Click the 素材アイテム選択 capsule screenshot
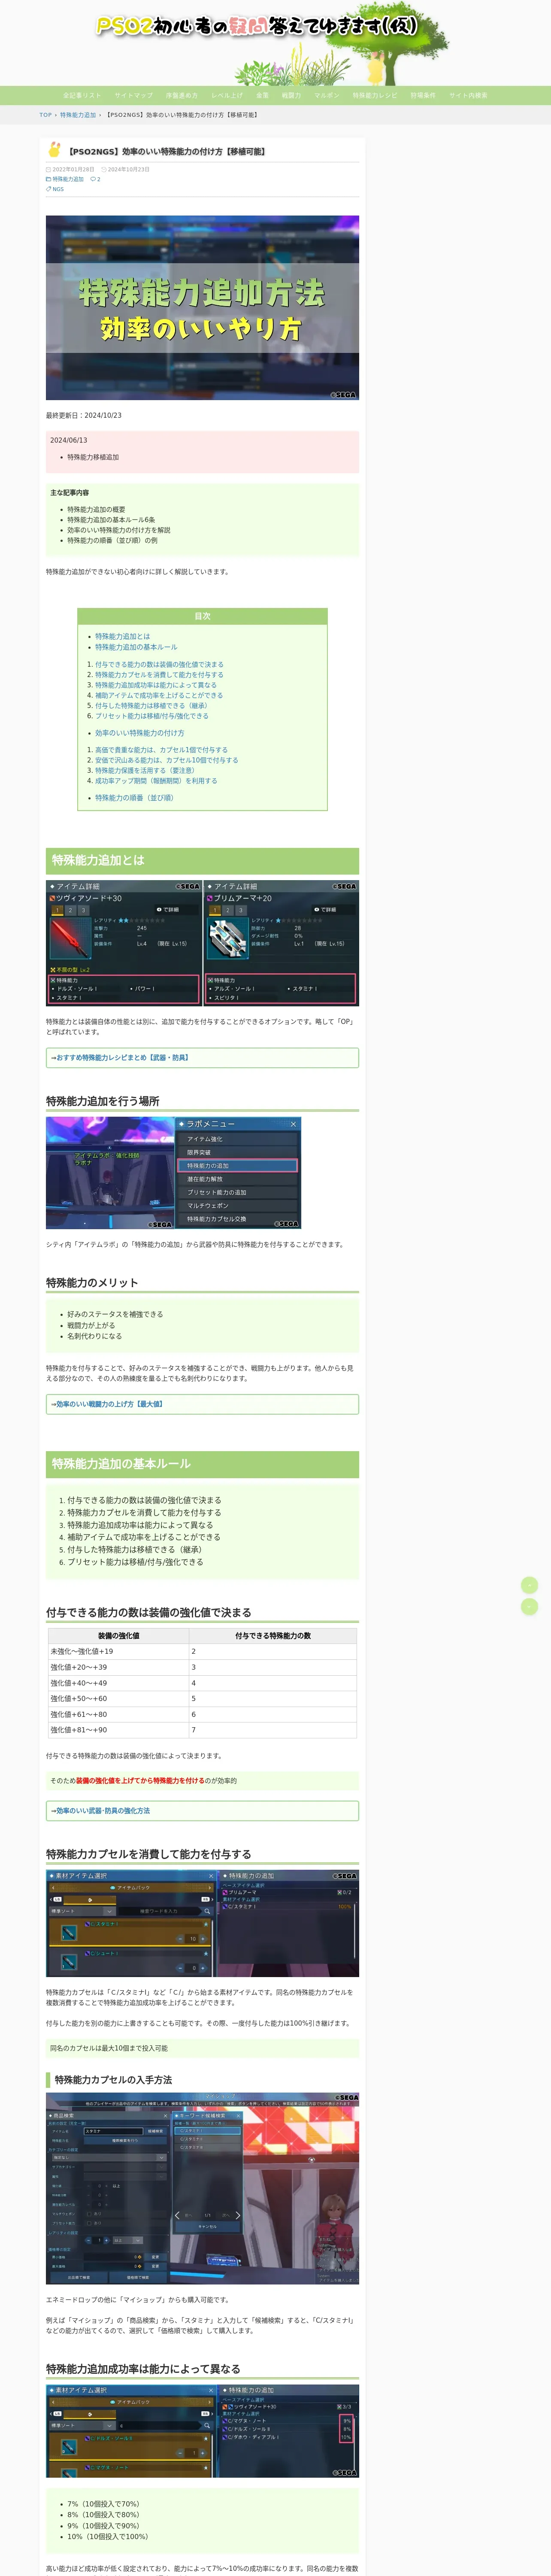The width and height of the screenshot is (551, 2576). pos(202,1924)
